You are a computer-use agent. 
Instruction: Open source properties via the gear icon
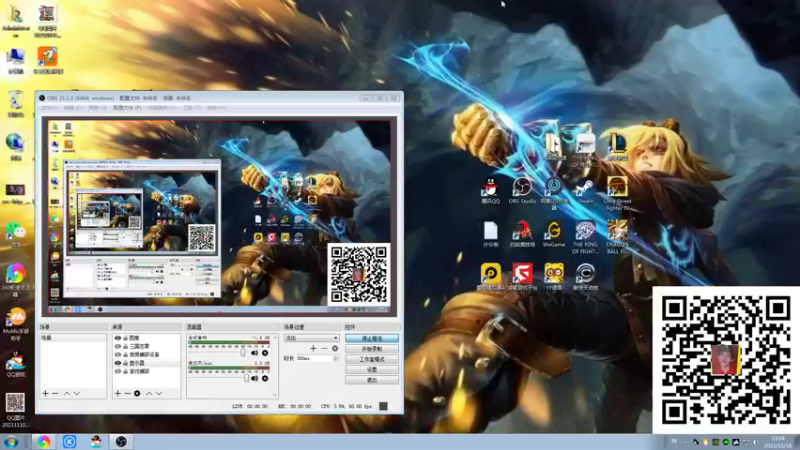137,393
